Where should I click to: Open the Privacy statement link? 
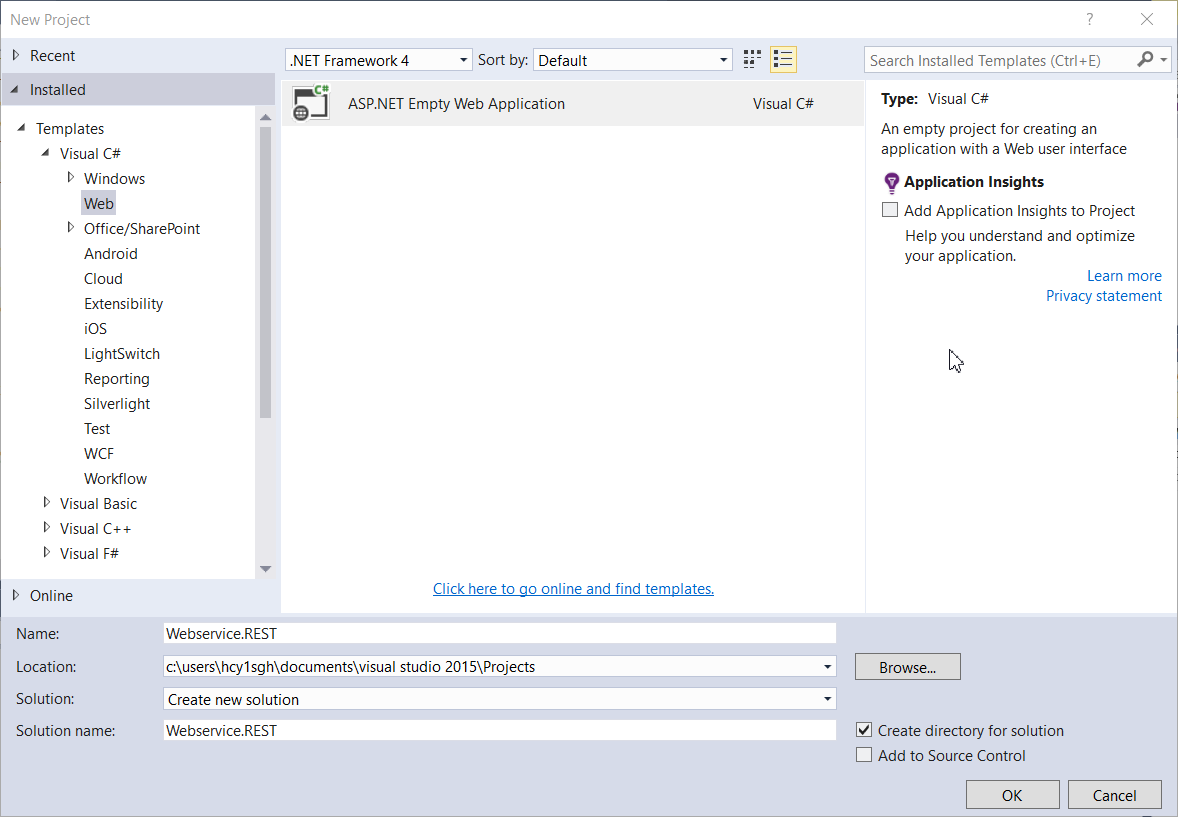click(1104, 296)
